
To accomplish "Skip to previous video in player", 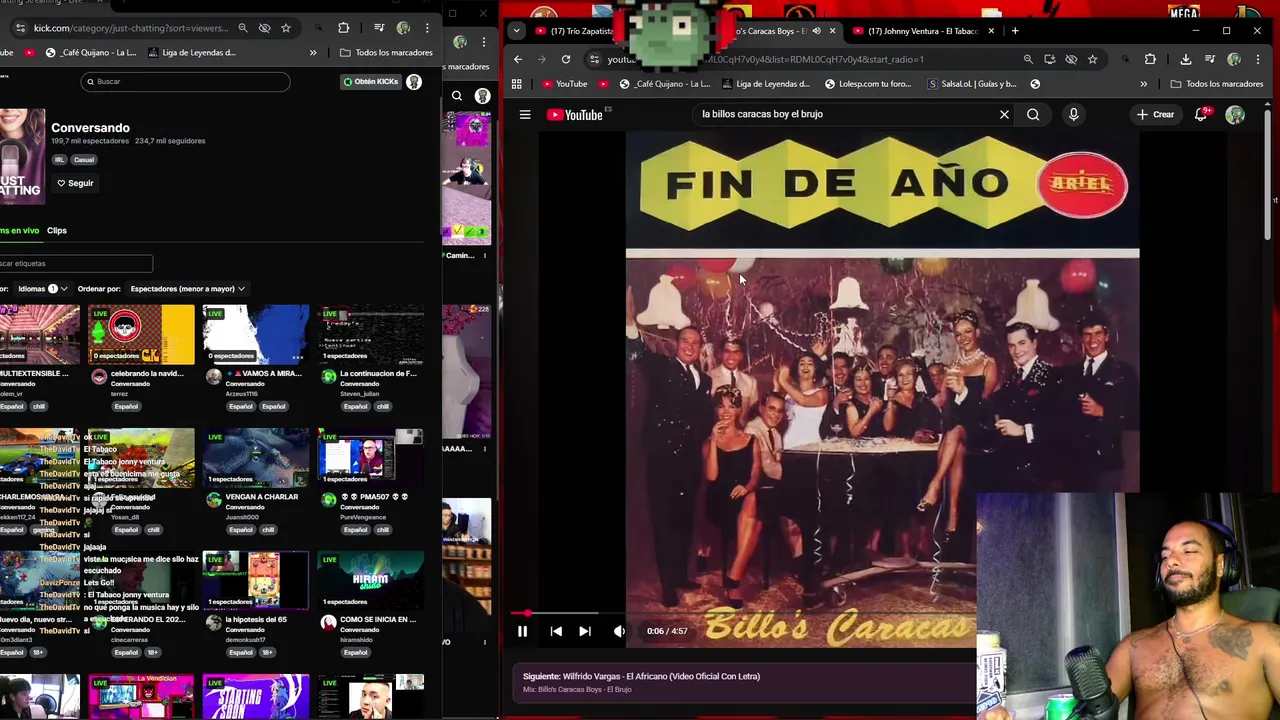I will pyautogui.click(x=556, y=631).
